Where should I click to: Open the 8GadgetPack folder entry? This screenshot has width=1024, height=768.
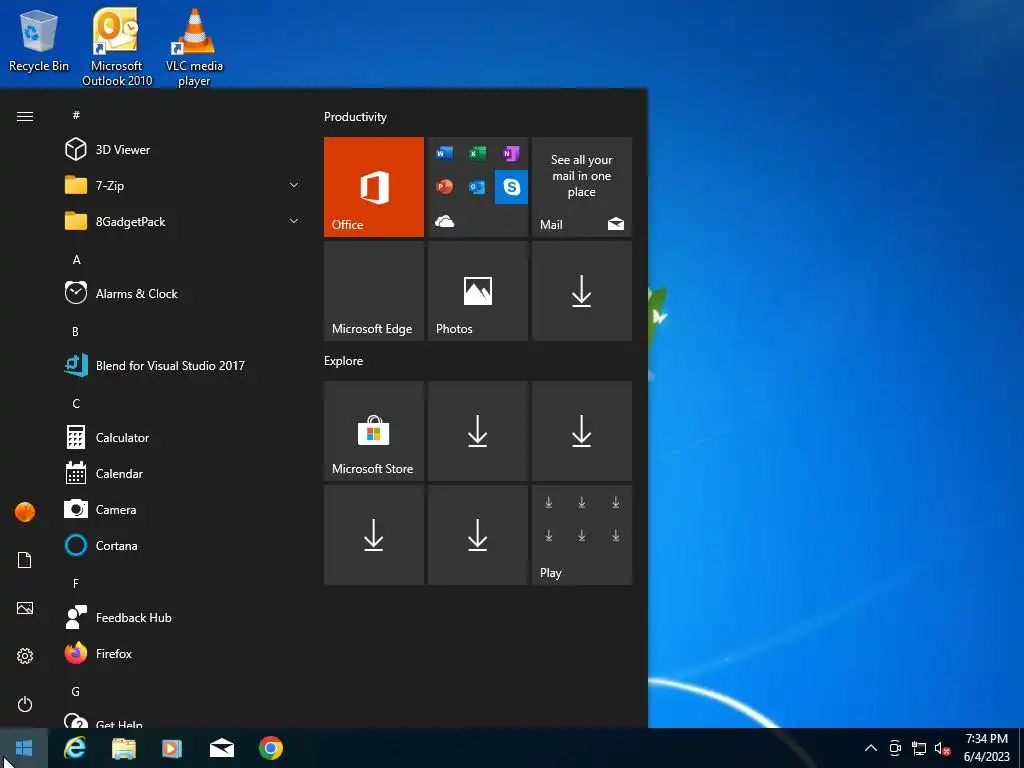[x=183, y=221]
